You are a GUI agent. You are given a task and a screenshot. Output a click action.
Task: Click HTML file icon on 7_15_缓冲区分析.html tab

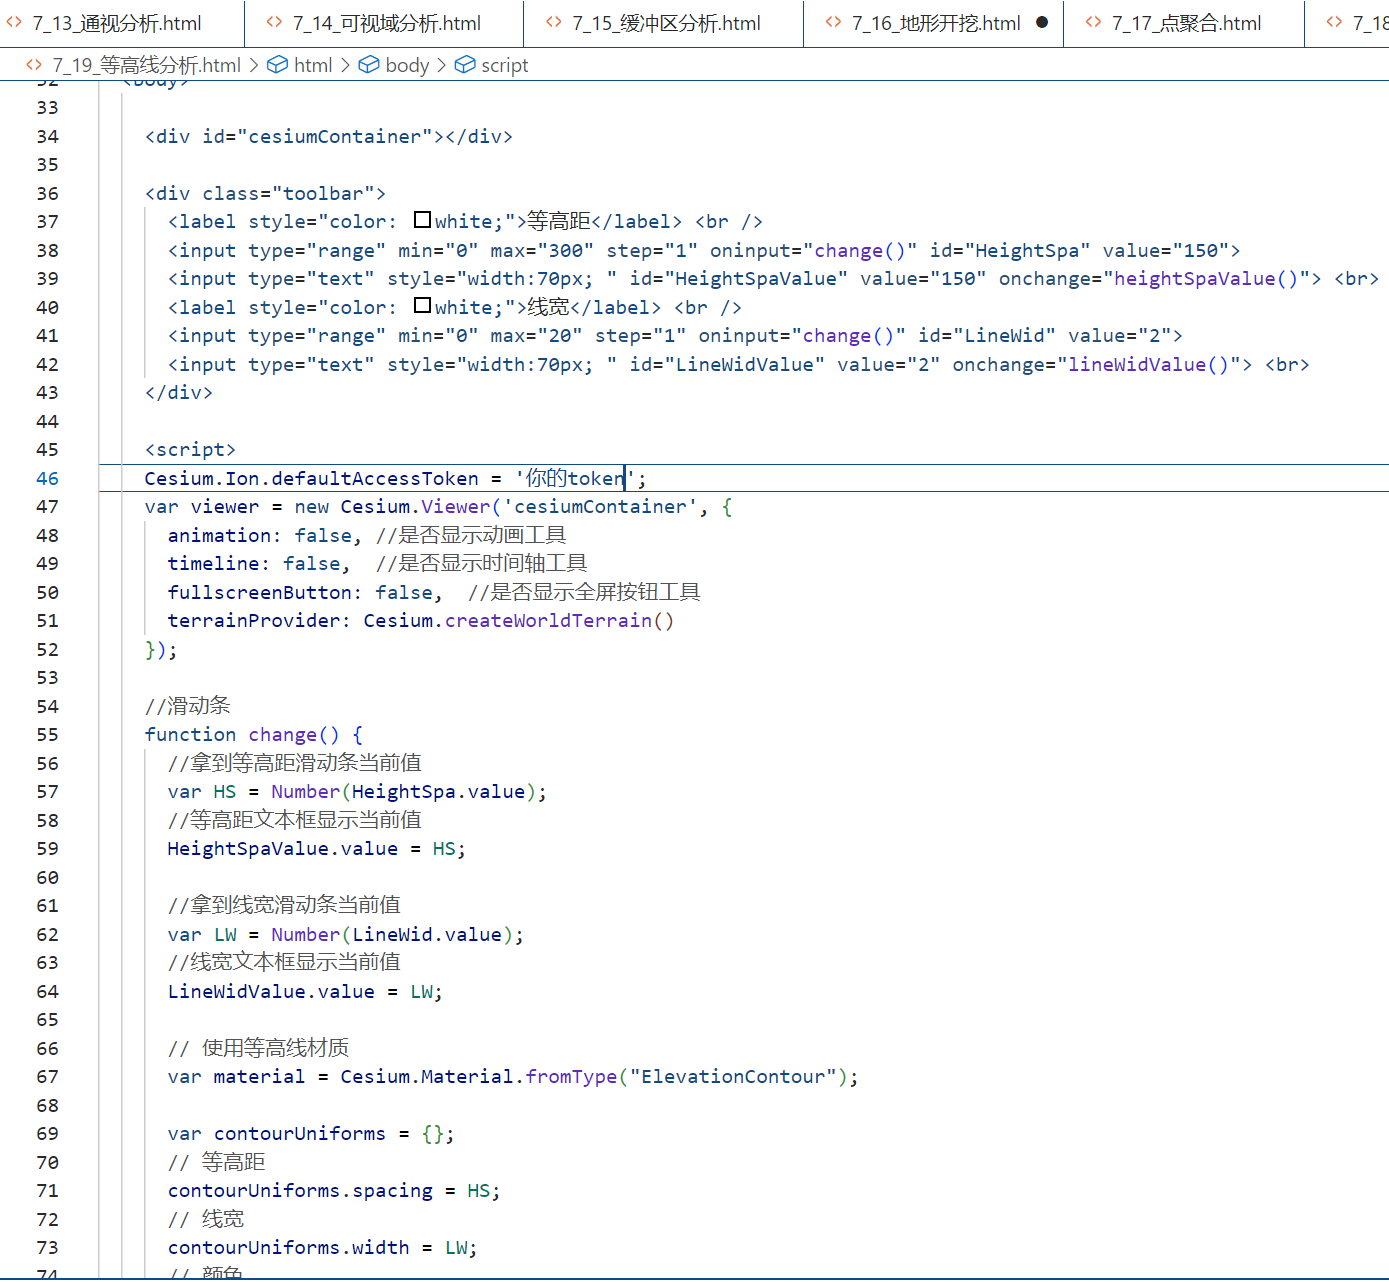pyautogui.click(x=554, y=22)
